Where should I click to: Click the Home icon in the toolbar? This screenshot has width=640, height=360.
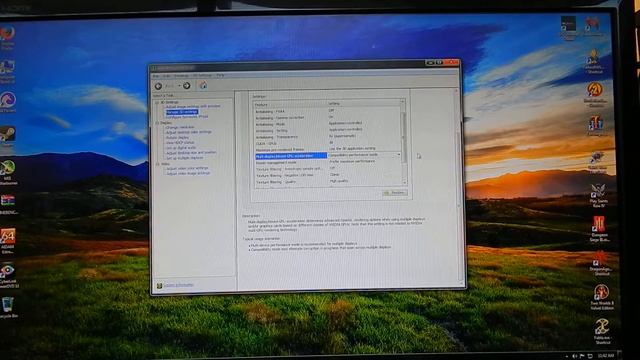(x=203, y=85)
